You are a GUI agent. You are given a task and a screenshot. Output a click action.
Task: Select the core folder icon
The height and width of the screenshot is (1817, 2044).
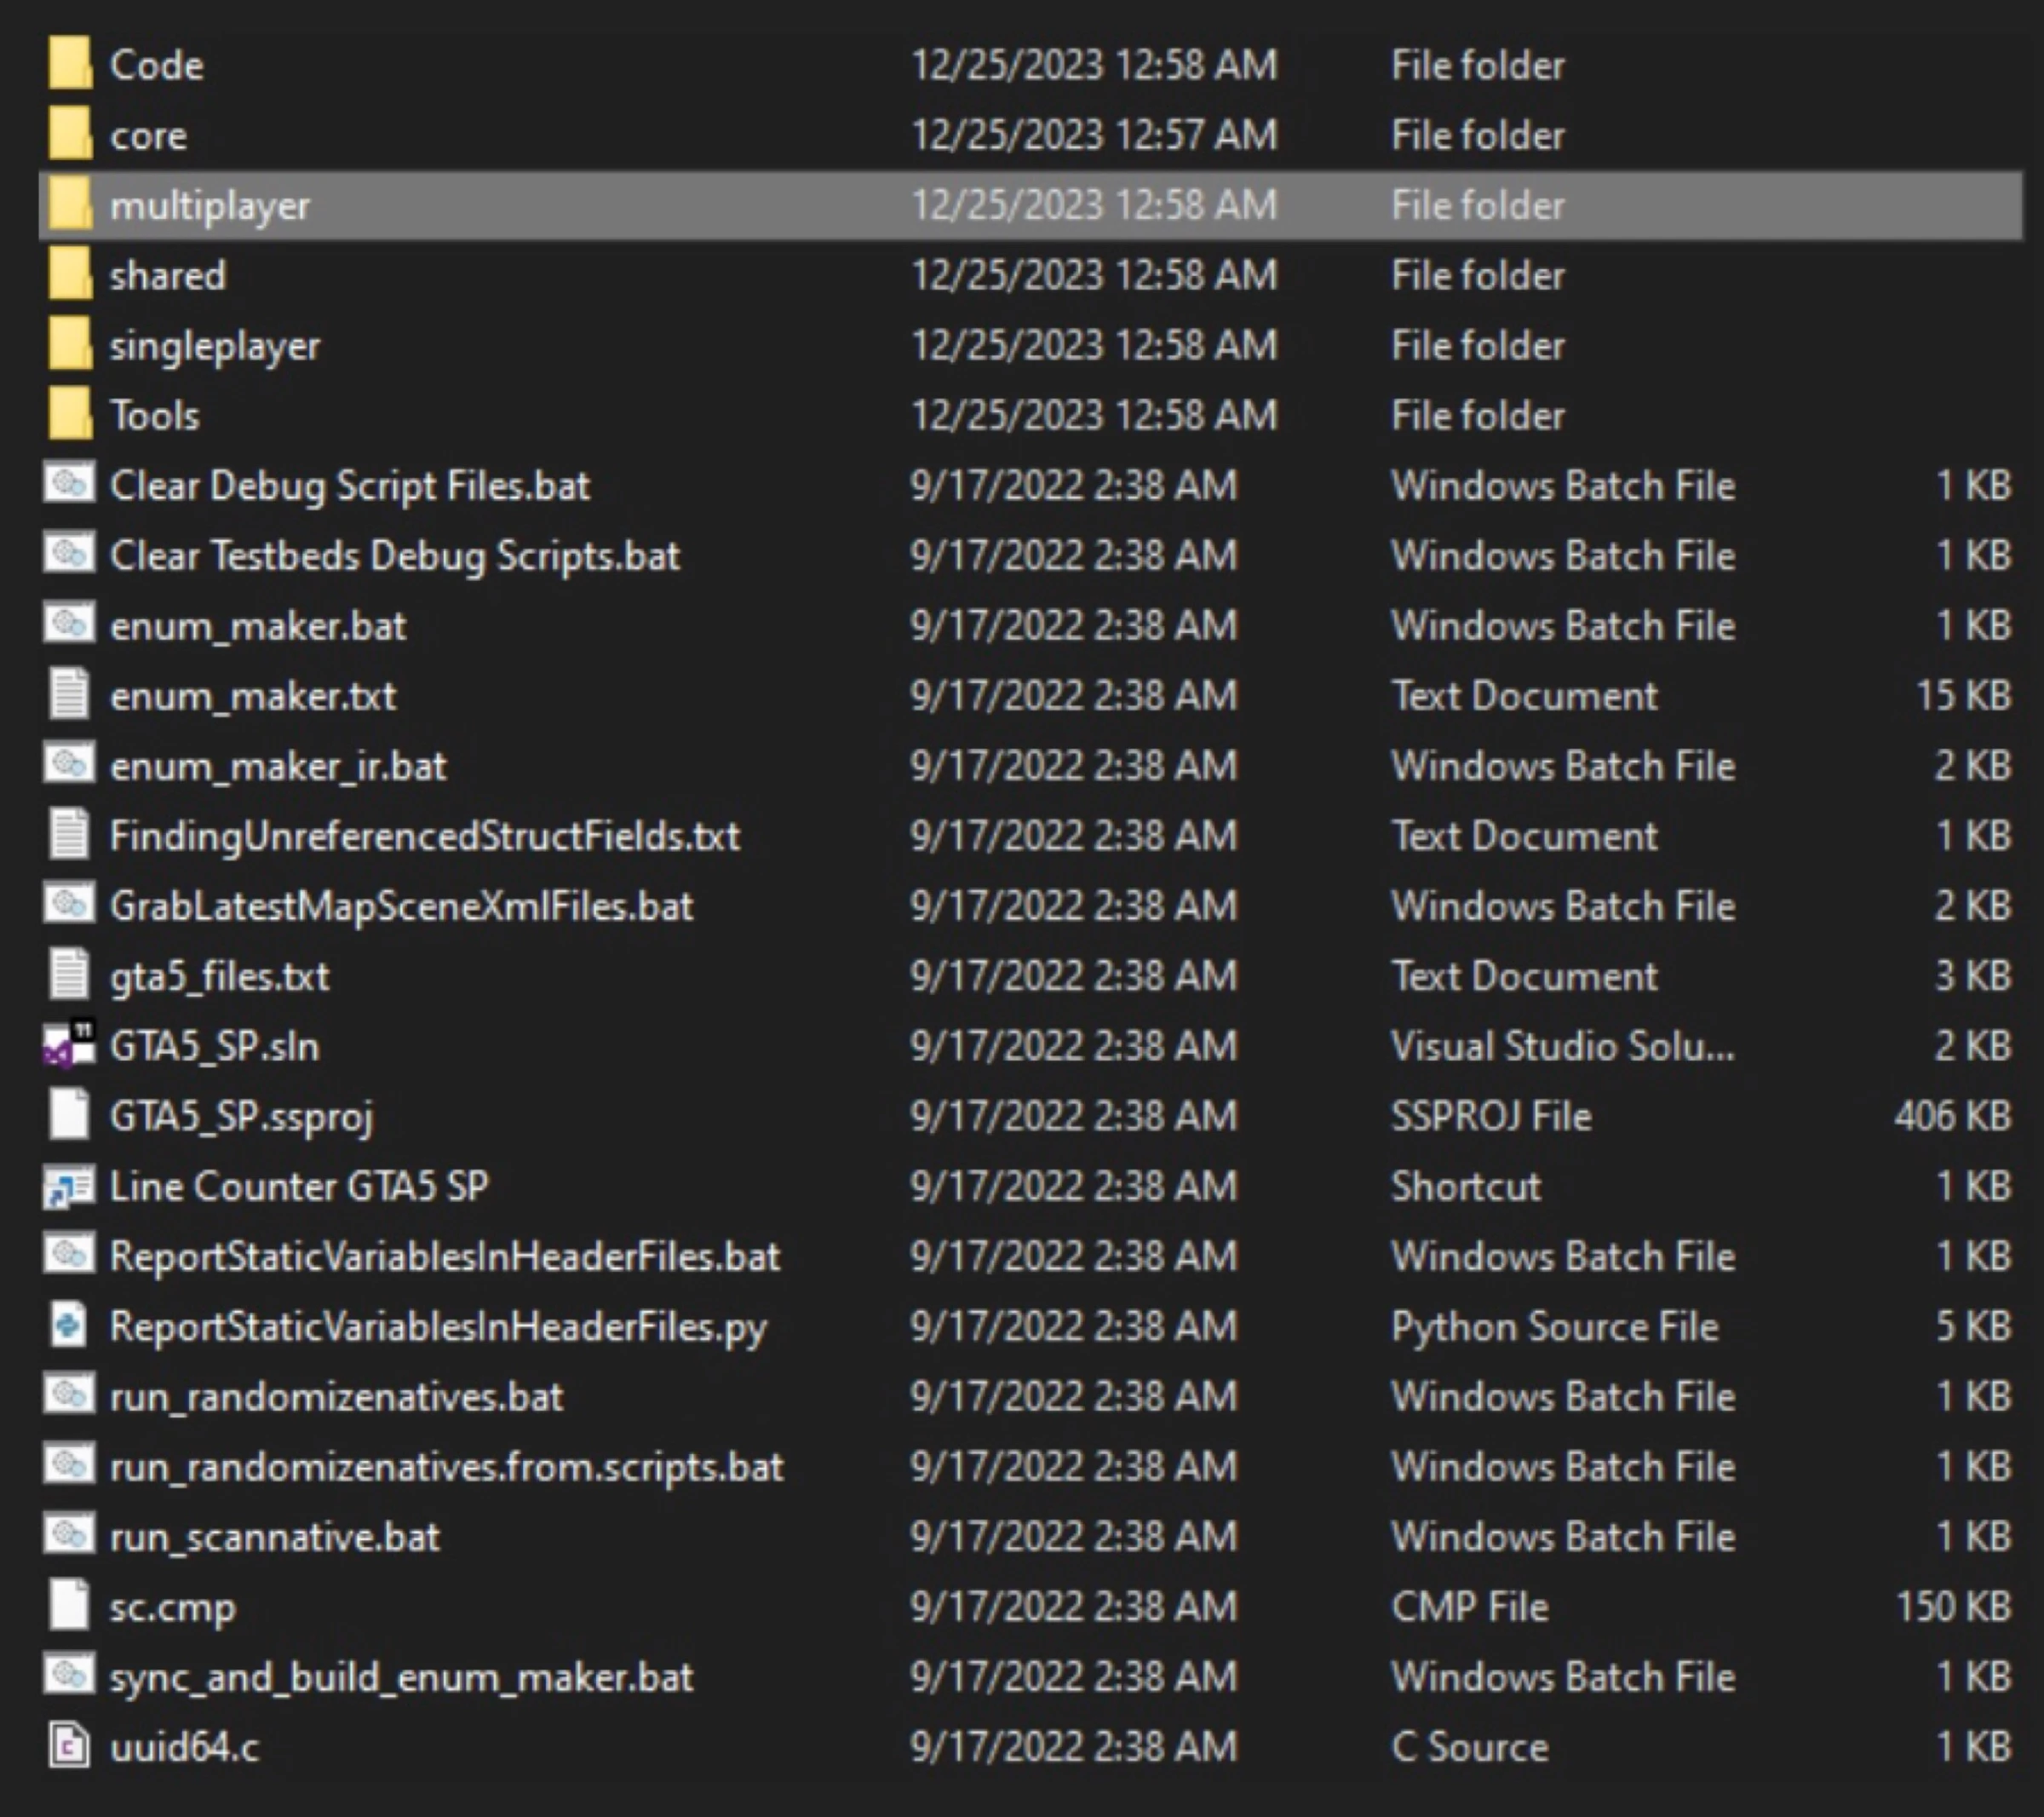(70, 134)
